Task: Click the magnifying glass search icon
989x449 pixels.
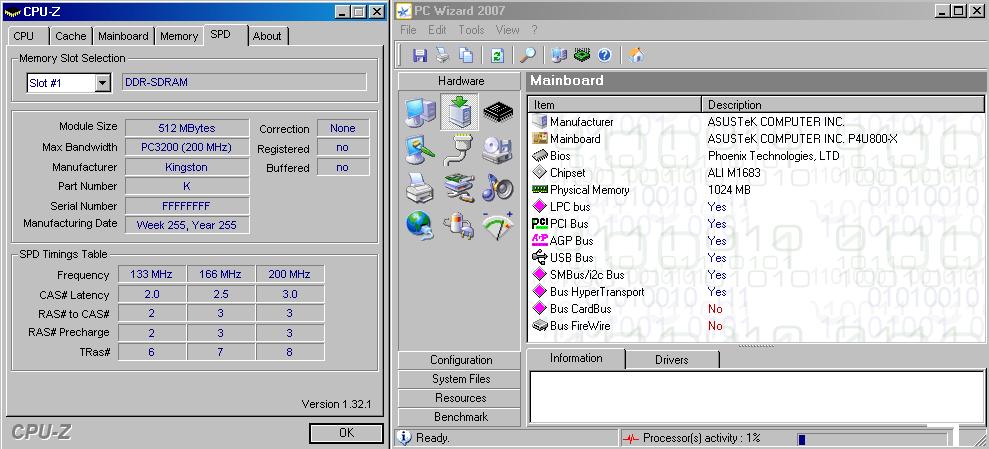Action: tap(527, 55)
